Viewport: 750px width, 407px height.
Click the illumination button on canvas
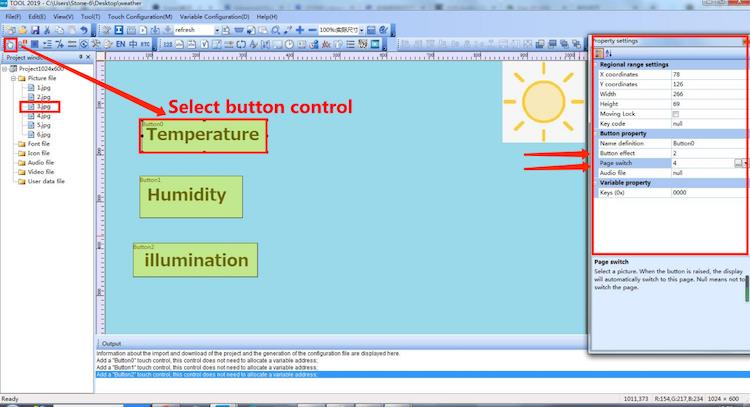[196, 260]
